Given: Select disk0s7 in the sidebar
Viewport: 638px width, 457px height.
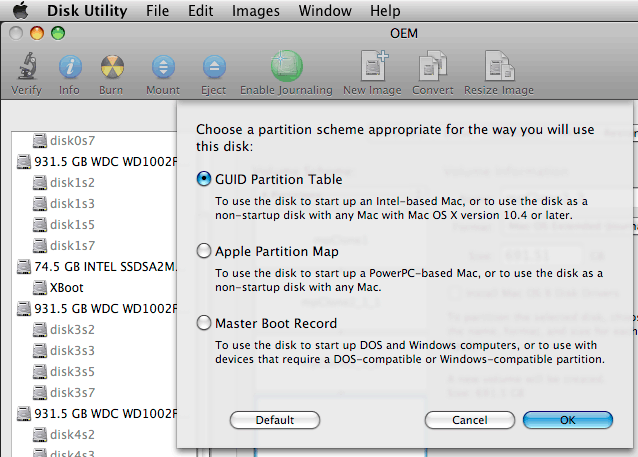Looking at the screenshot, I should point(64,140).
